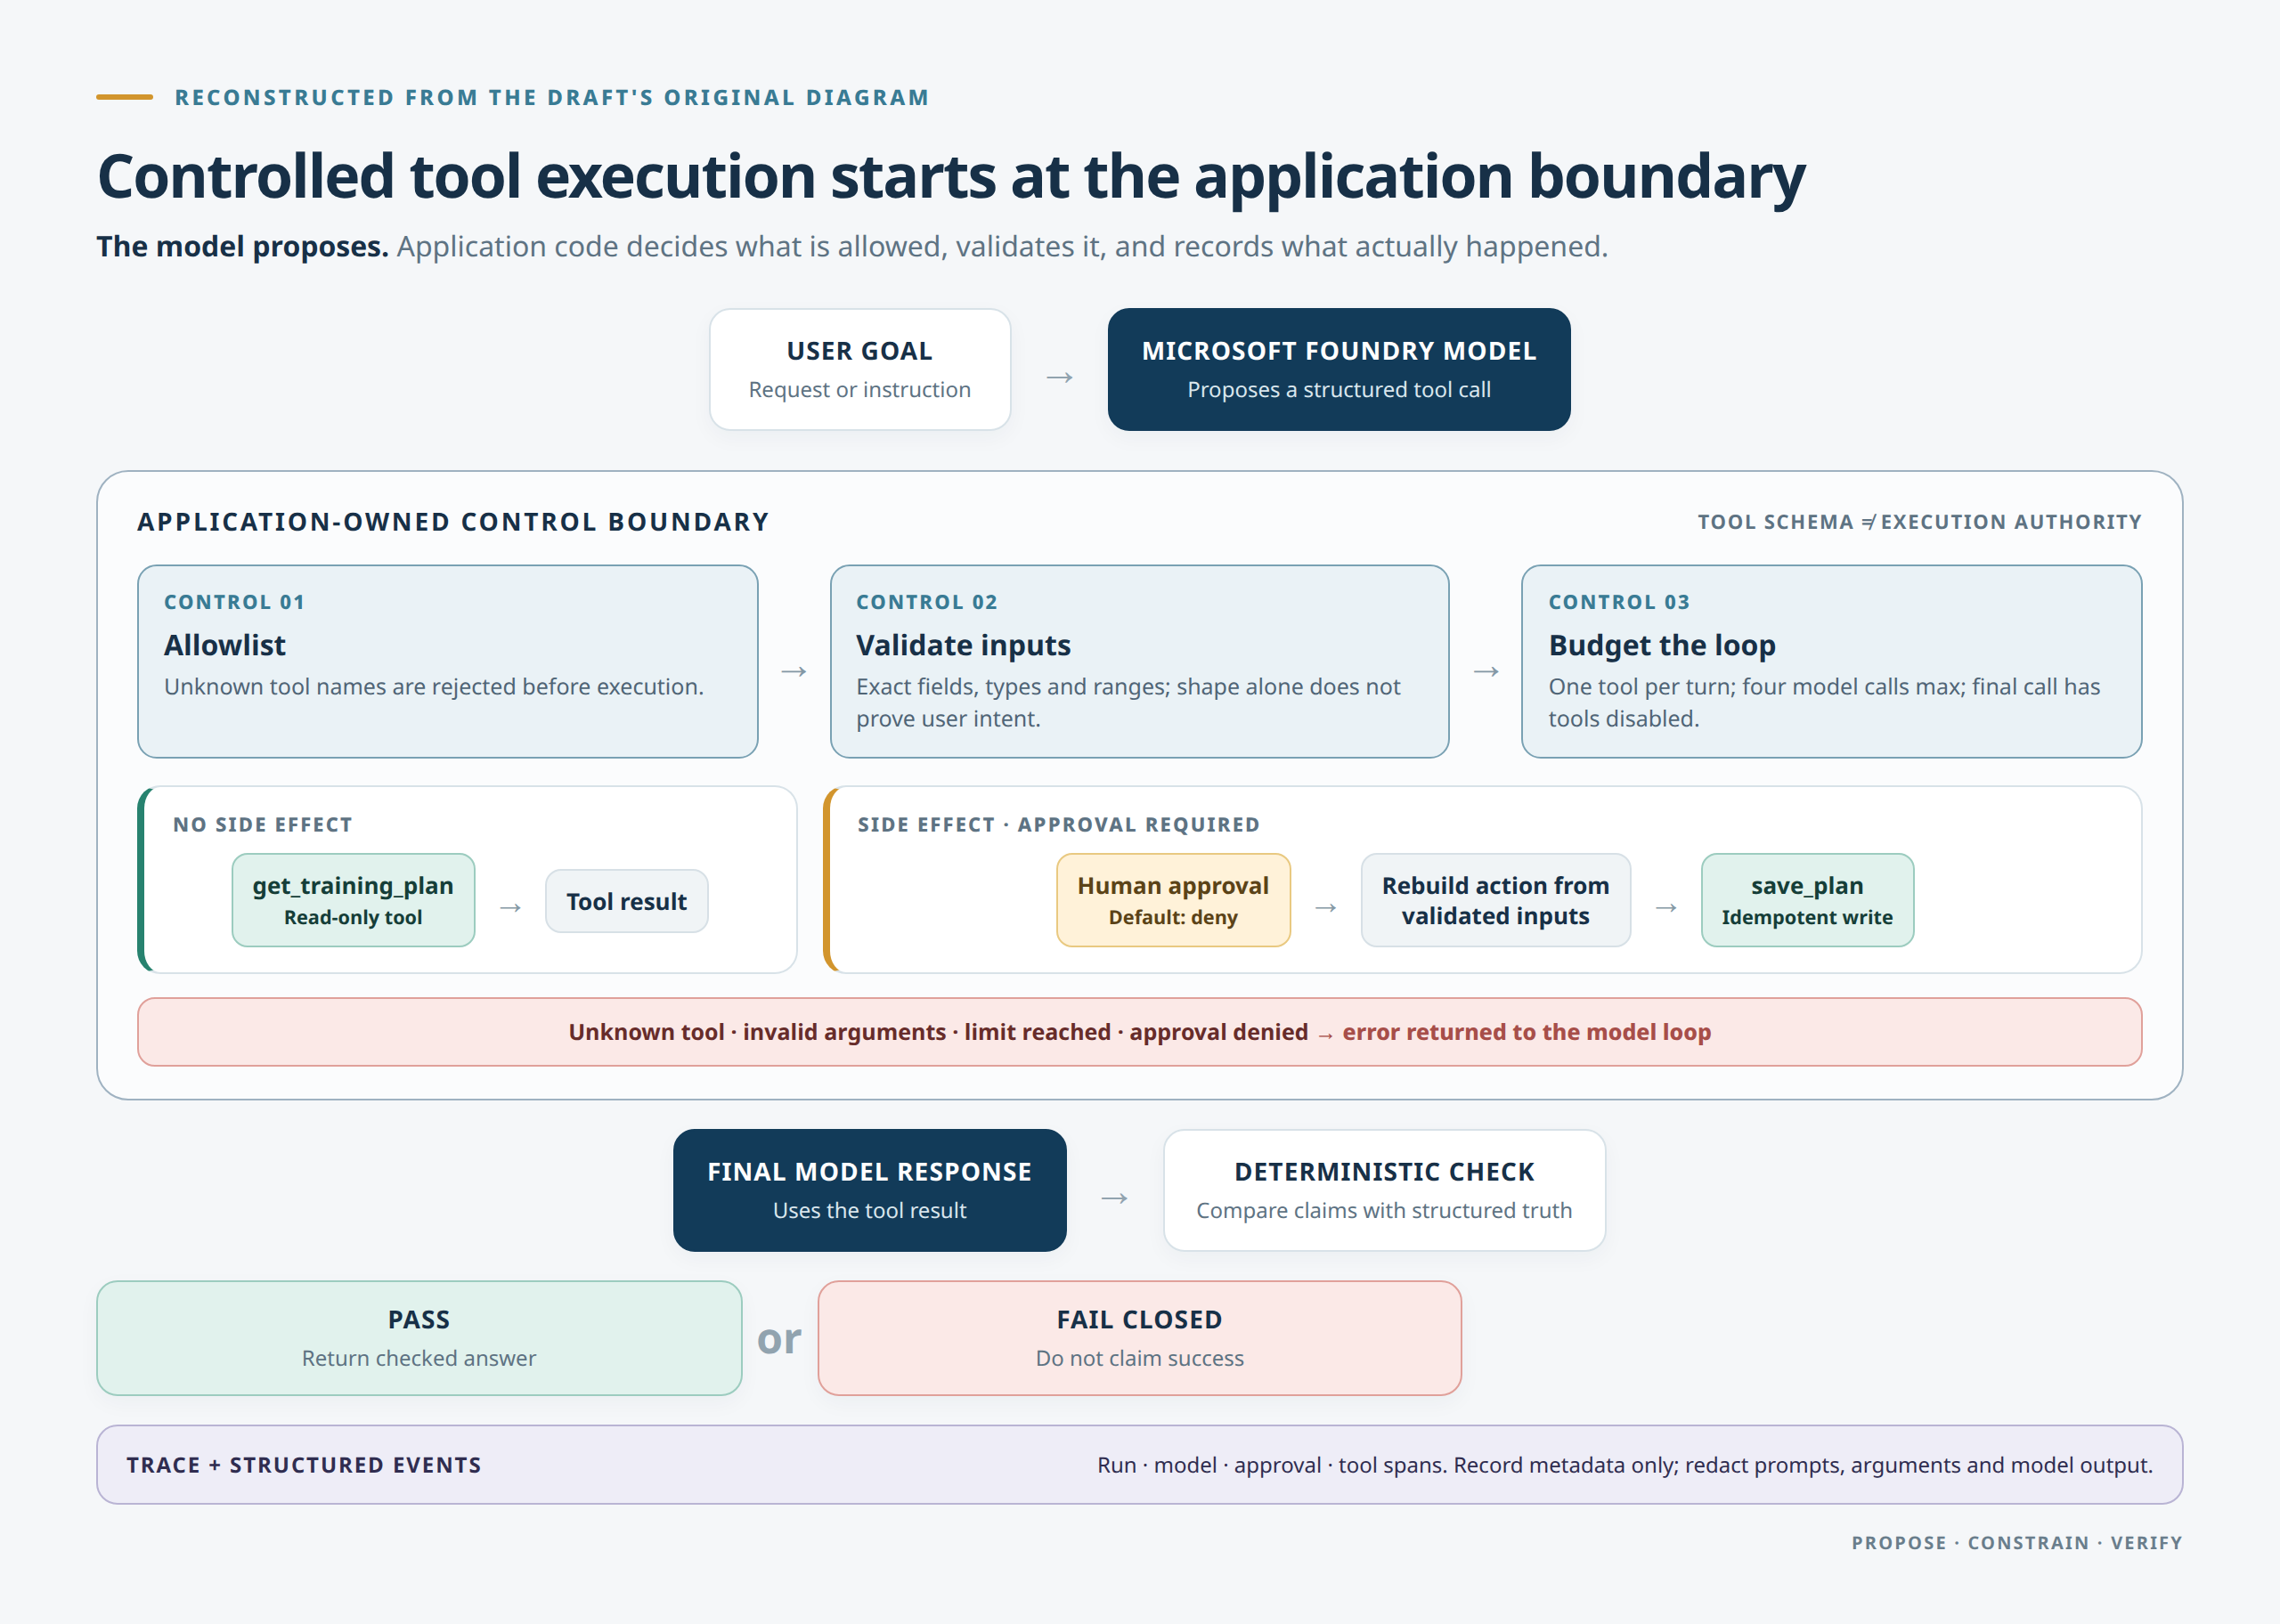Select the MICROSOFT FOUNDRY MODEL box
Screen dimensions: 2280x1624
(x=1338, y=369)
